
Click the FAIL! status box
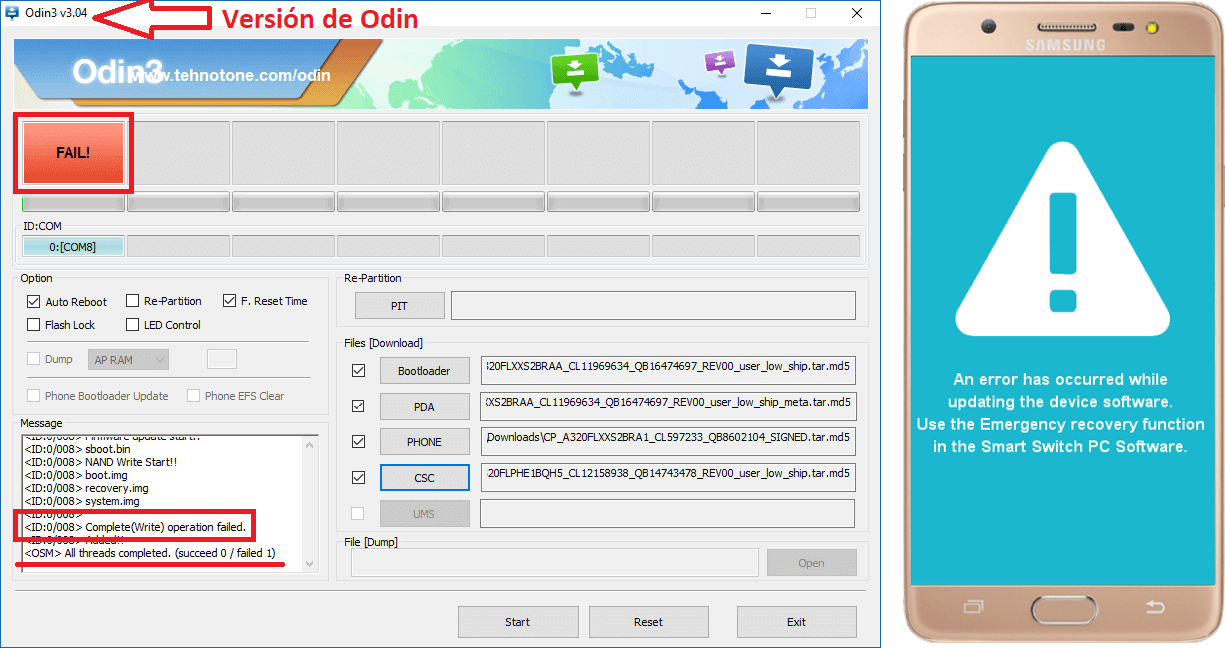[73, 153]
